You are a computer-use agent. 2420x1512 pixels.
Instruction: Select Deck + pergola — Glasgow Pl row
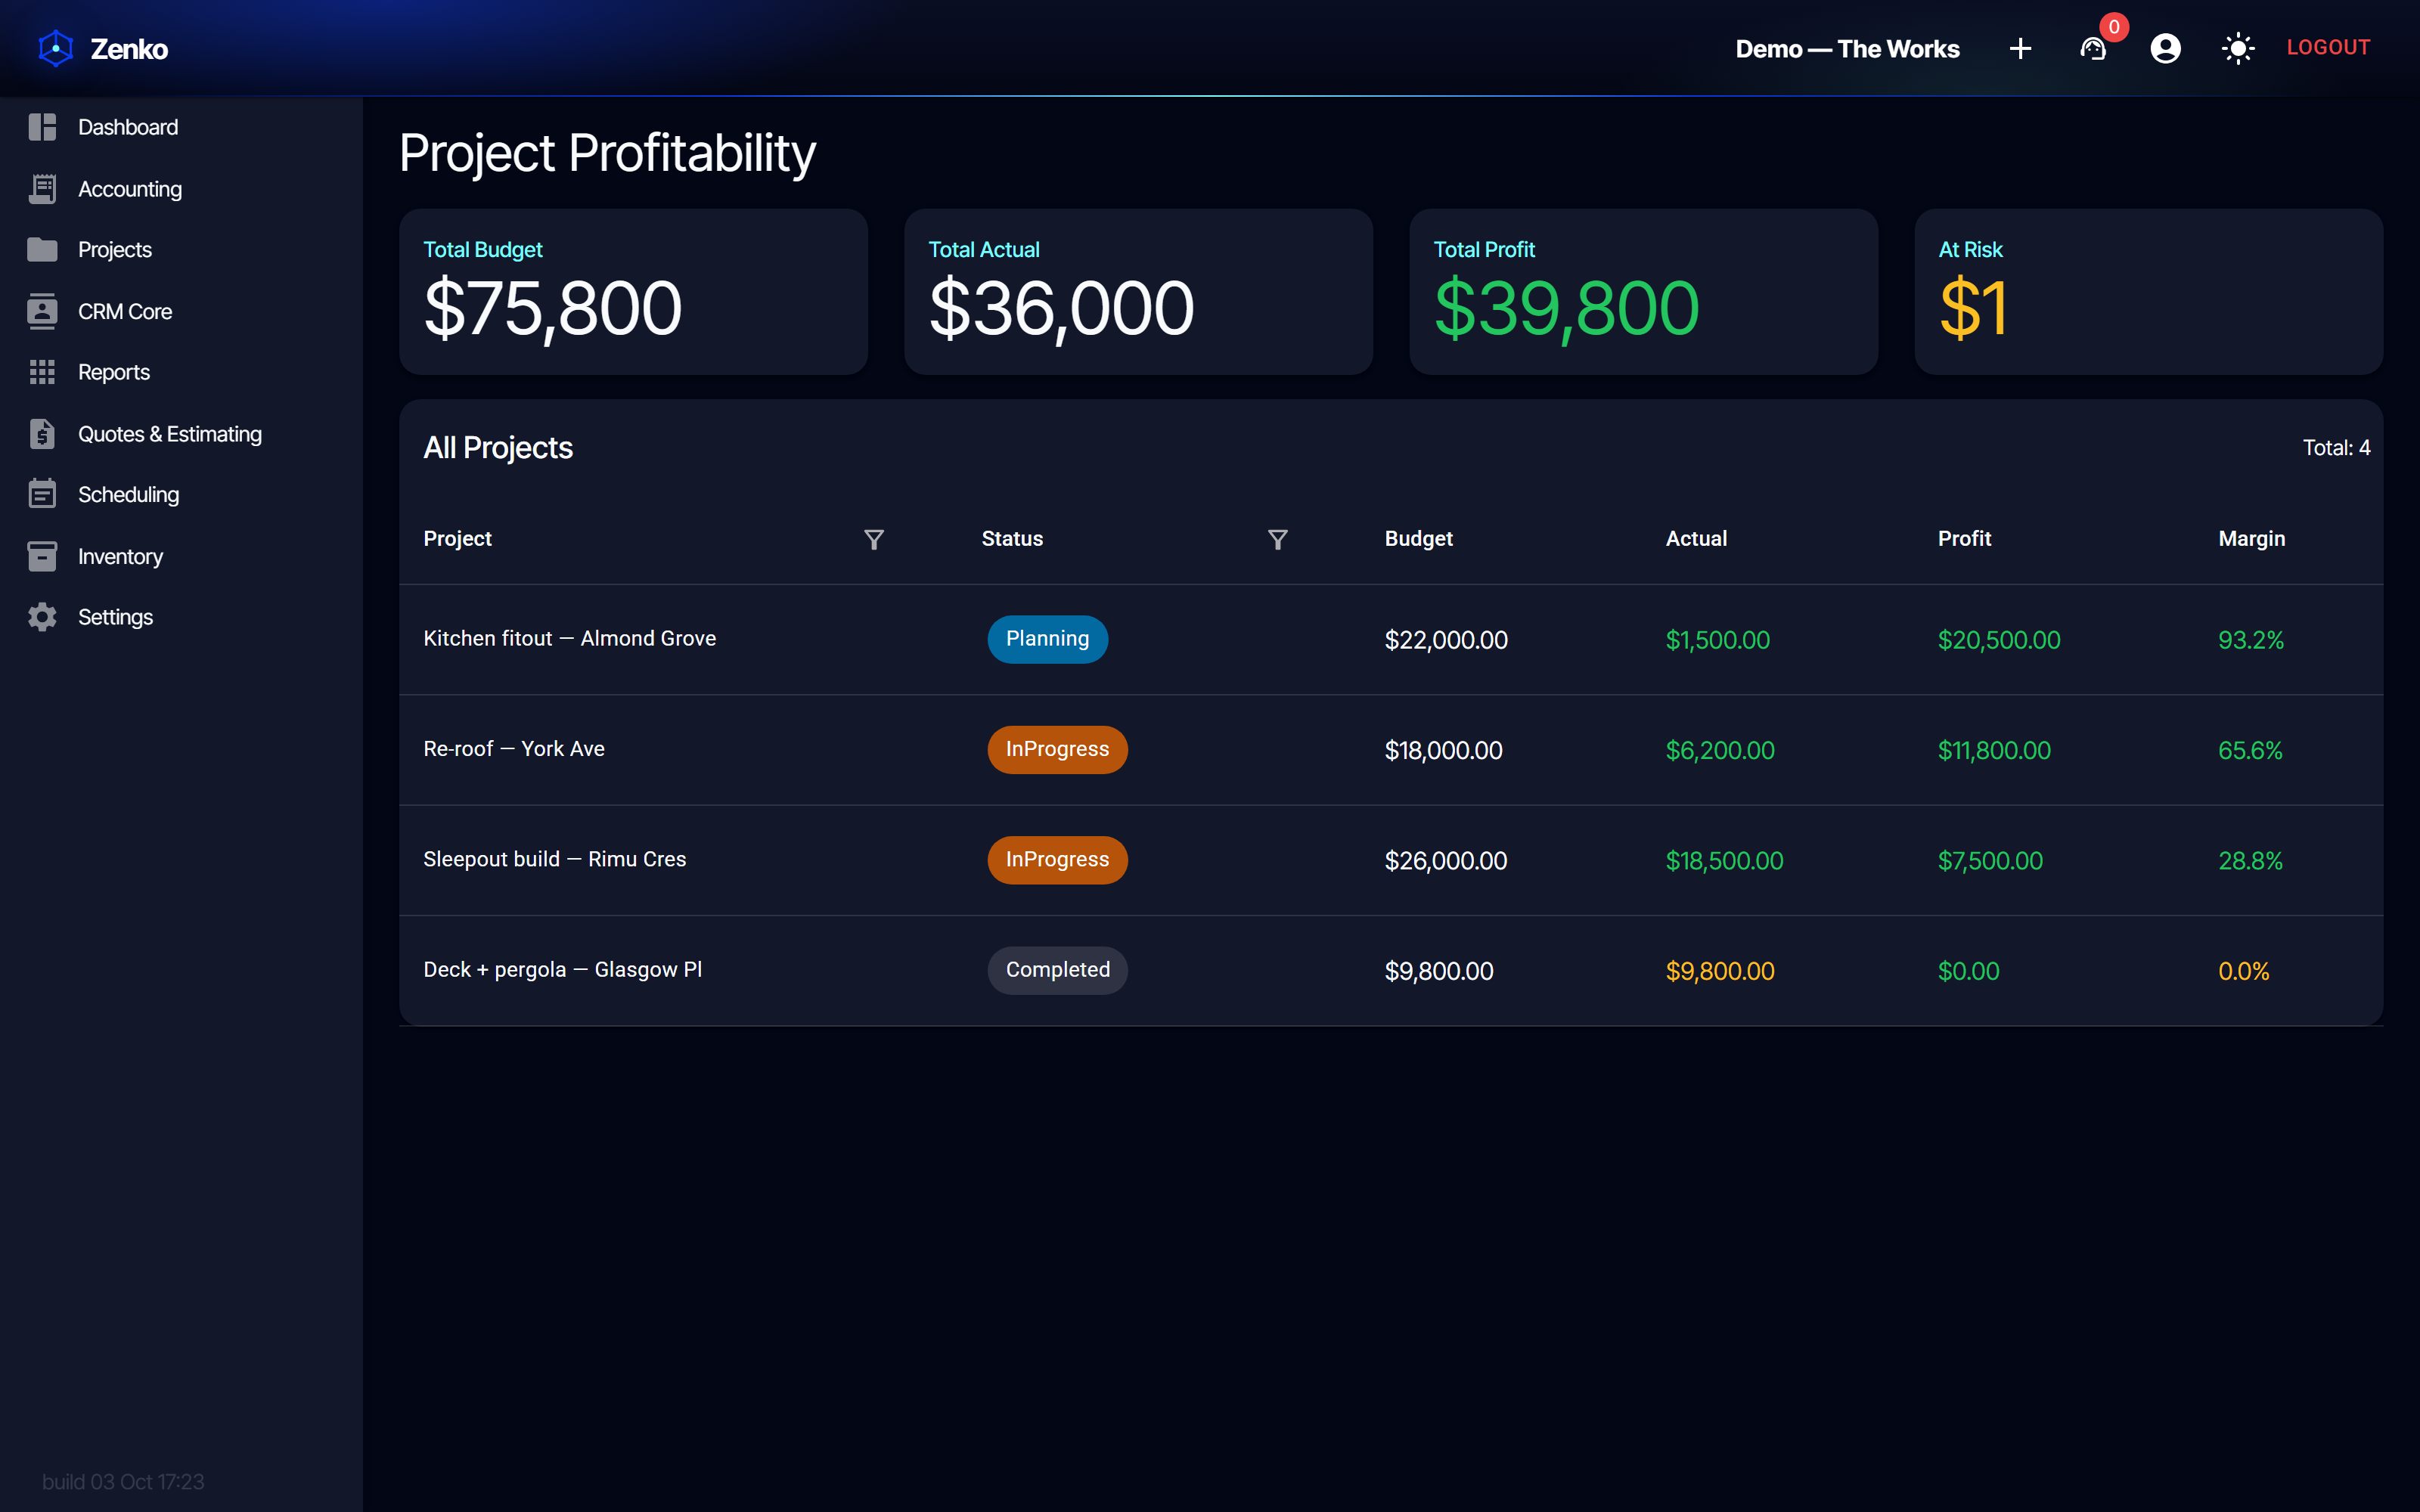(1391, 970)
